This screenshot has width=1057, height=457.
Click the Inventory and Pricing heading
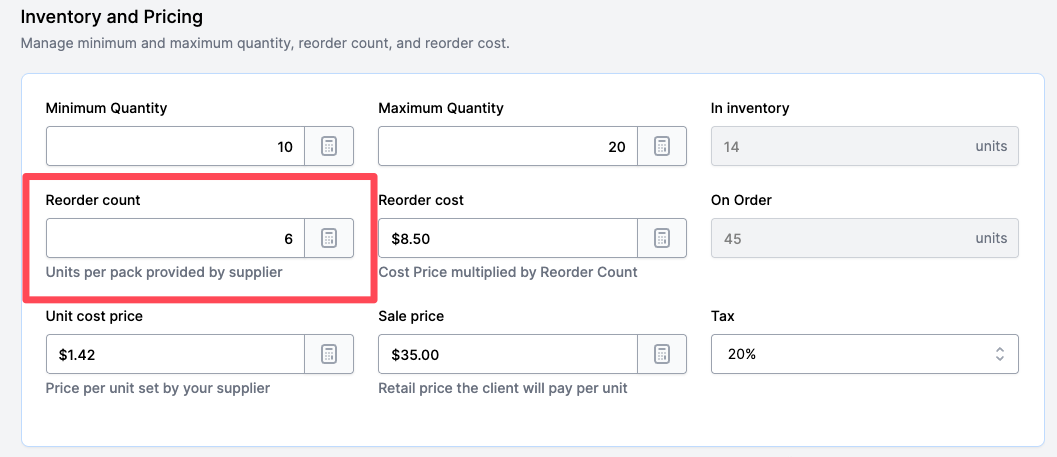click(x=111, y=18)
